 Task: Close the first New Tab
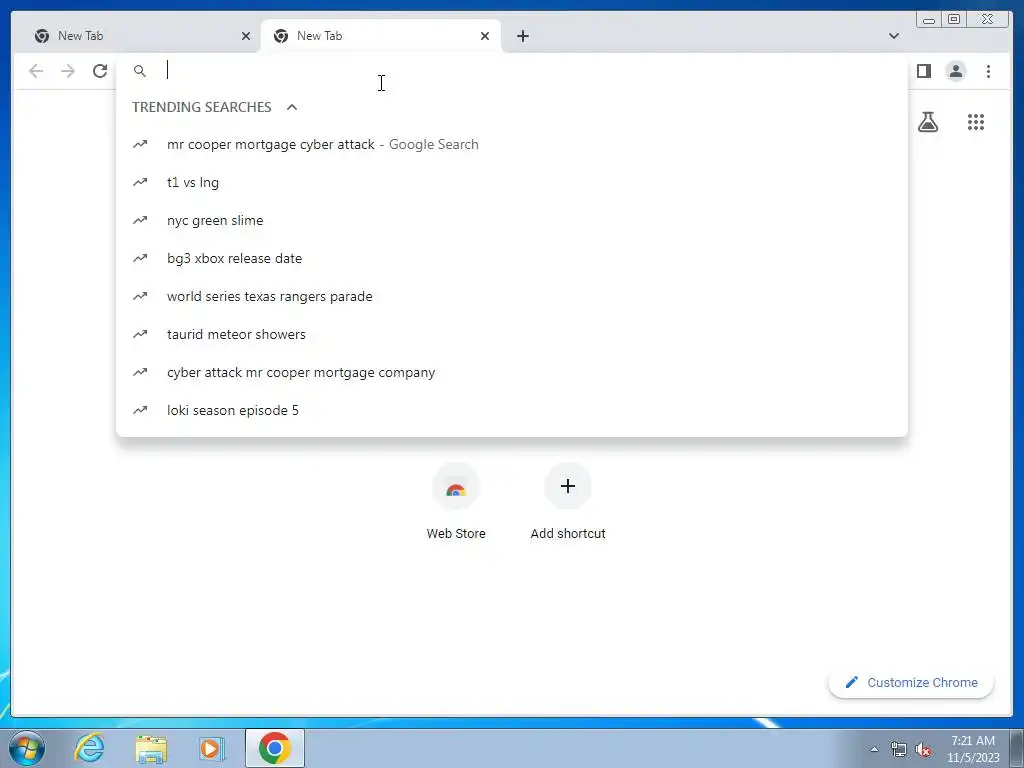pyautogui.click(x=246, y=36)
